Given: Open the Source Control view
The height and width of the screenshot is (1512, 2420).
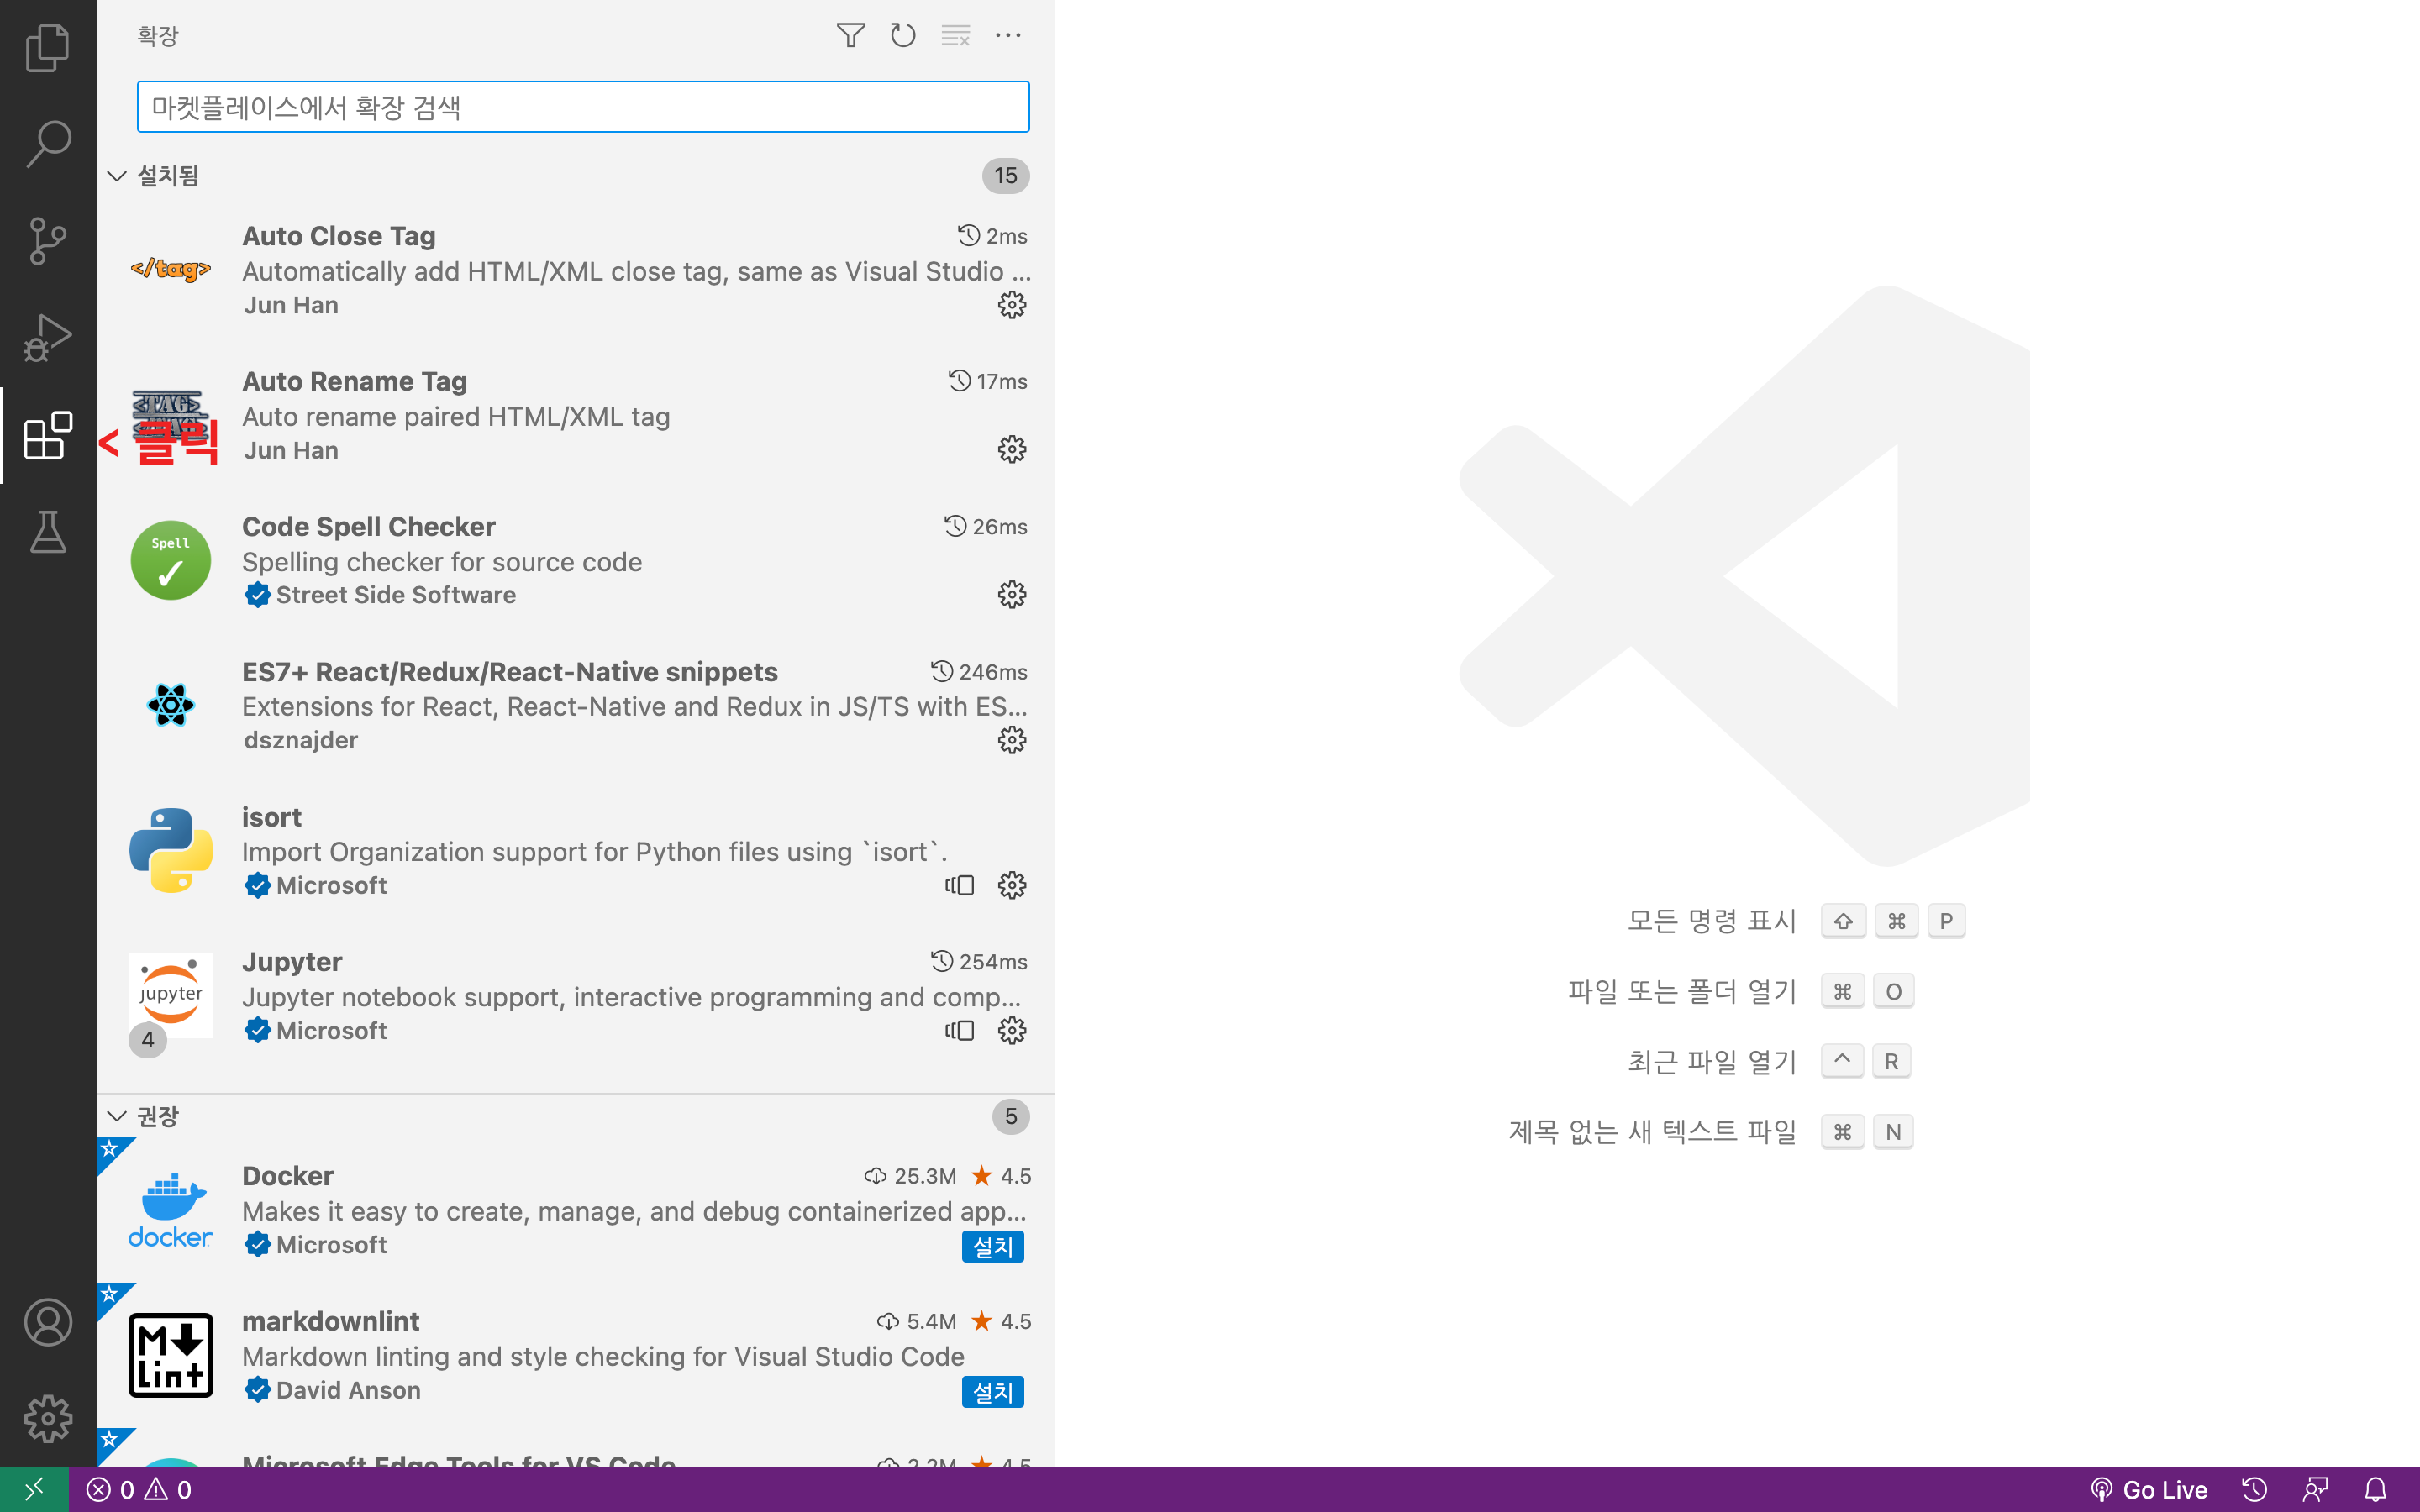Looking at the screenshot, I should coord(47,241).
